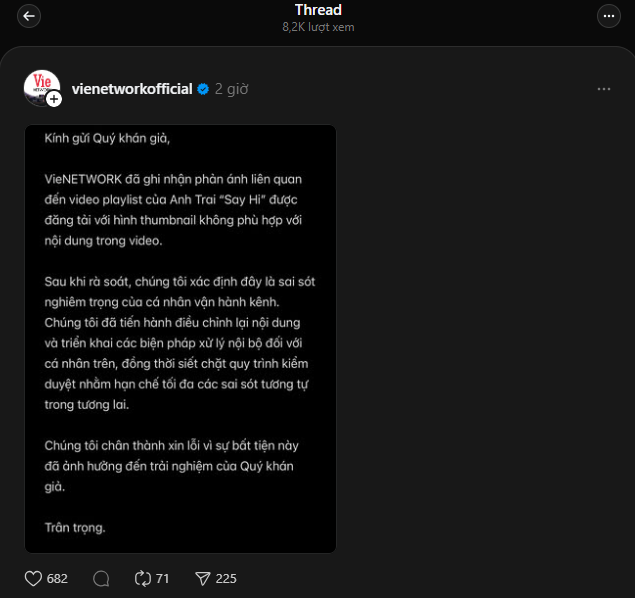Viewport: 635px width, 598px height.
Task: Reply using the comment bubble icon
Action: click(101, 578)
